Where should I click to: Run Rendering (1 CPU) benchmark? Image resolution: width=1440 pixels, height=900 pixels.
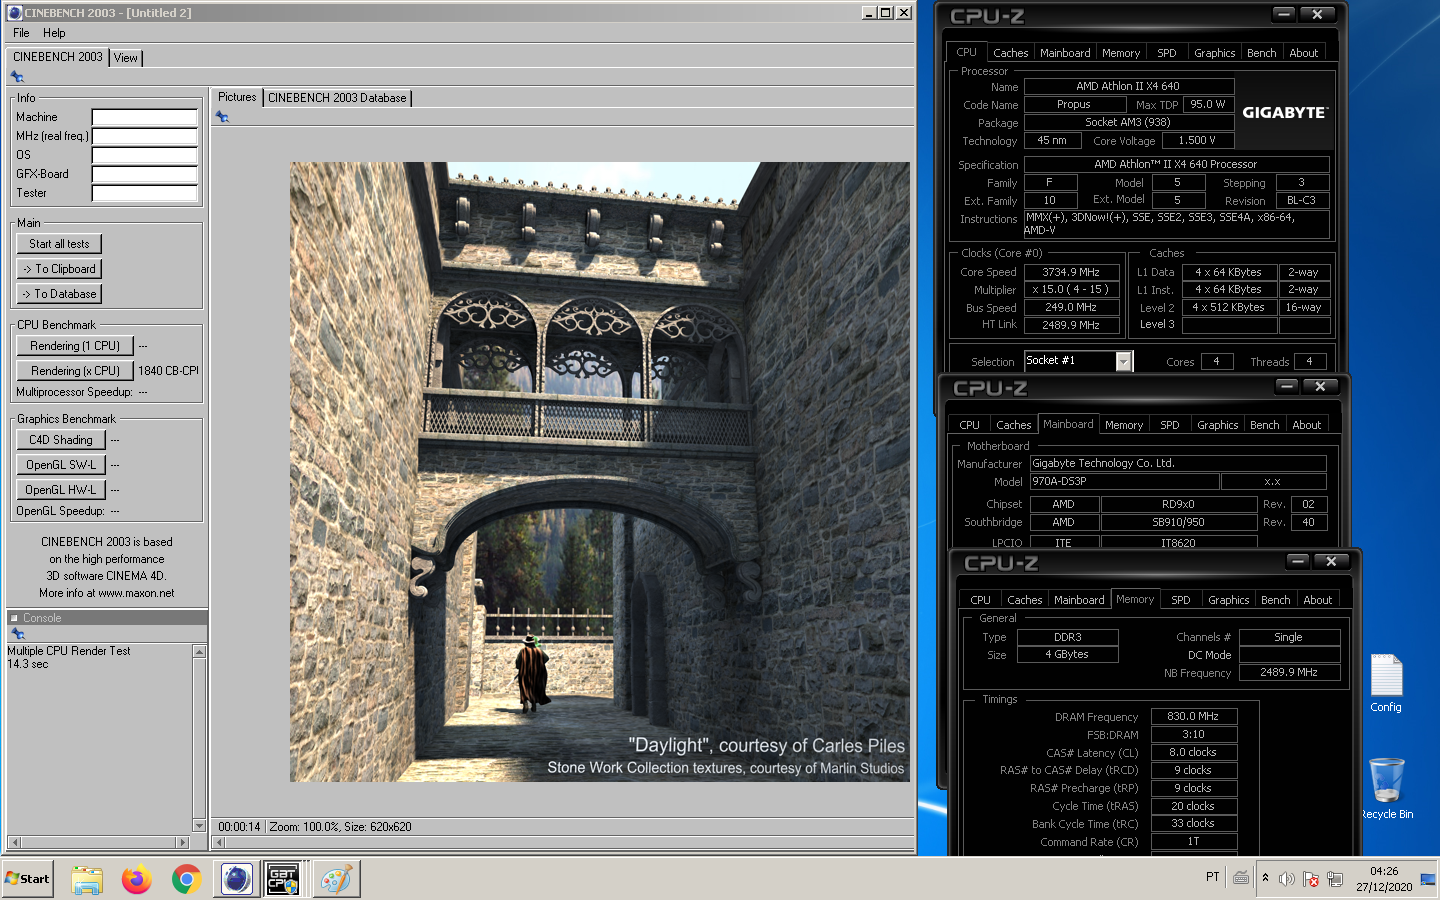click(x=75, y=346)
